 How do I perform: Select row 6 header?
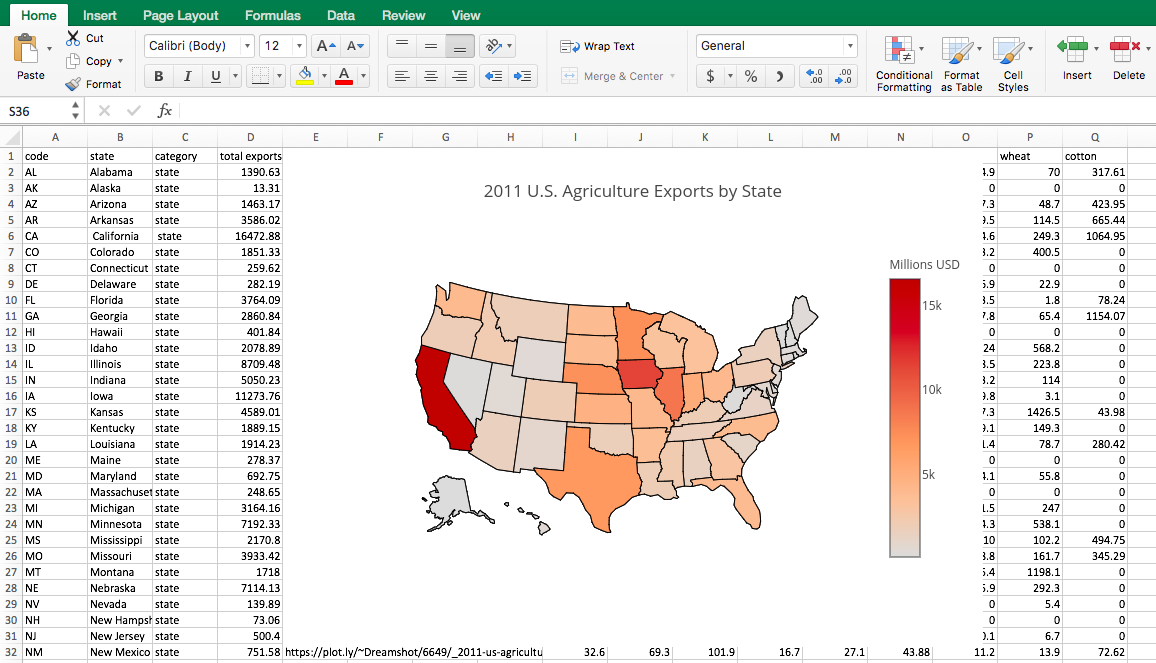[11, 236]
